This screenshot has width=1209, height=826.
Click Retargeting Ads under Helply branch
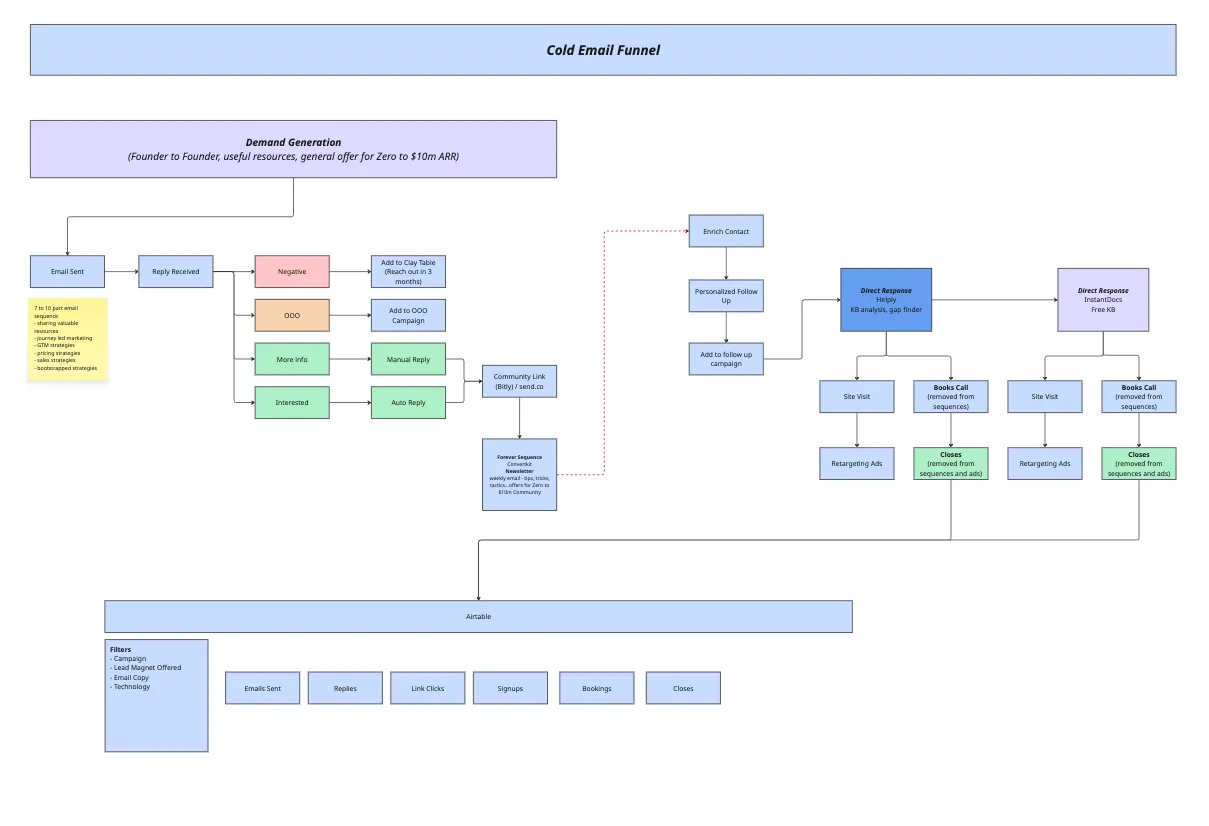(857, 463)
